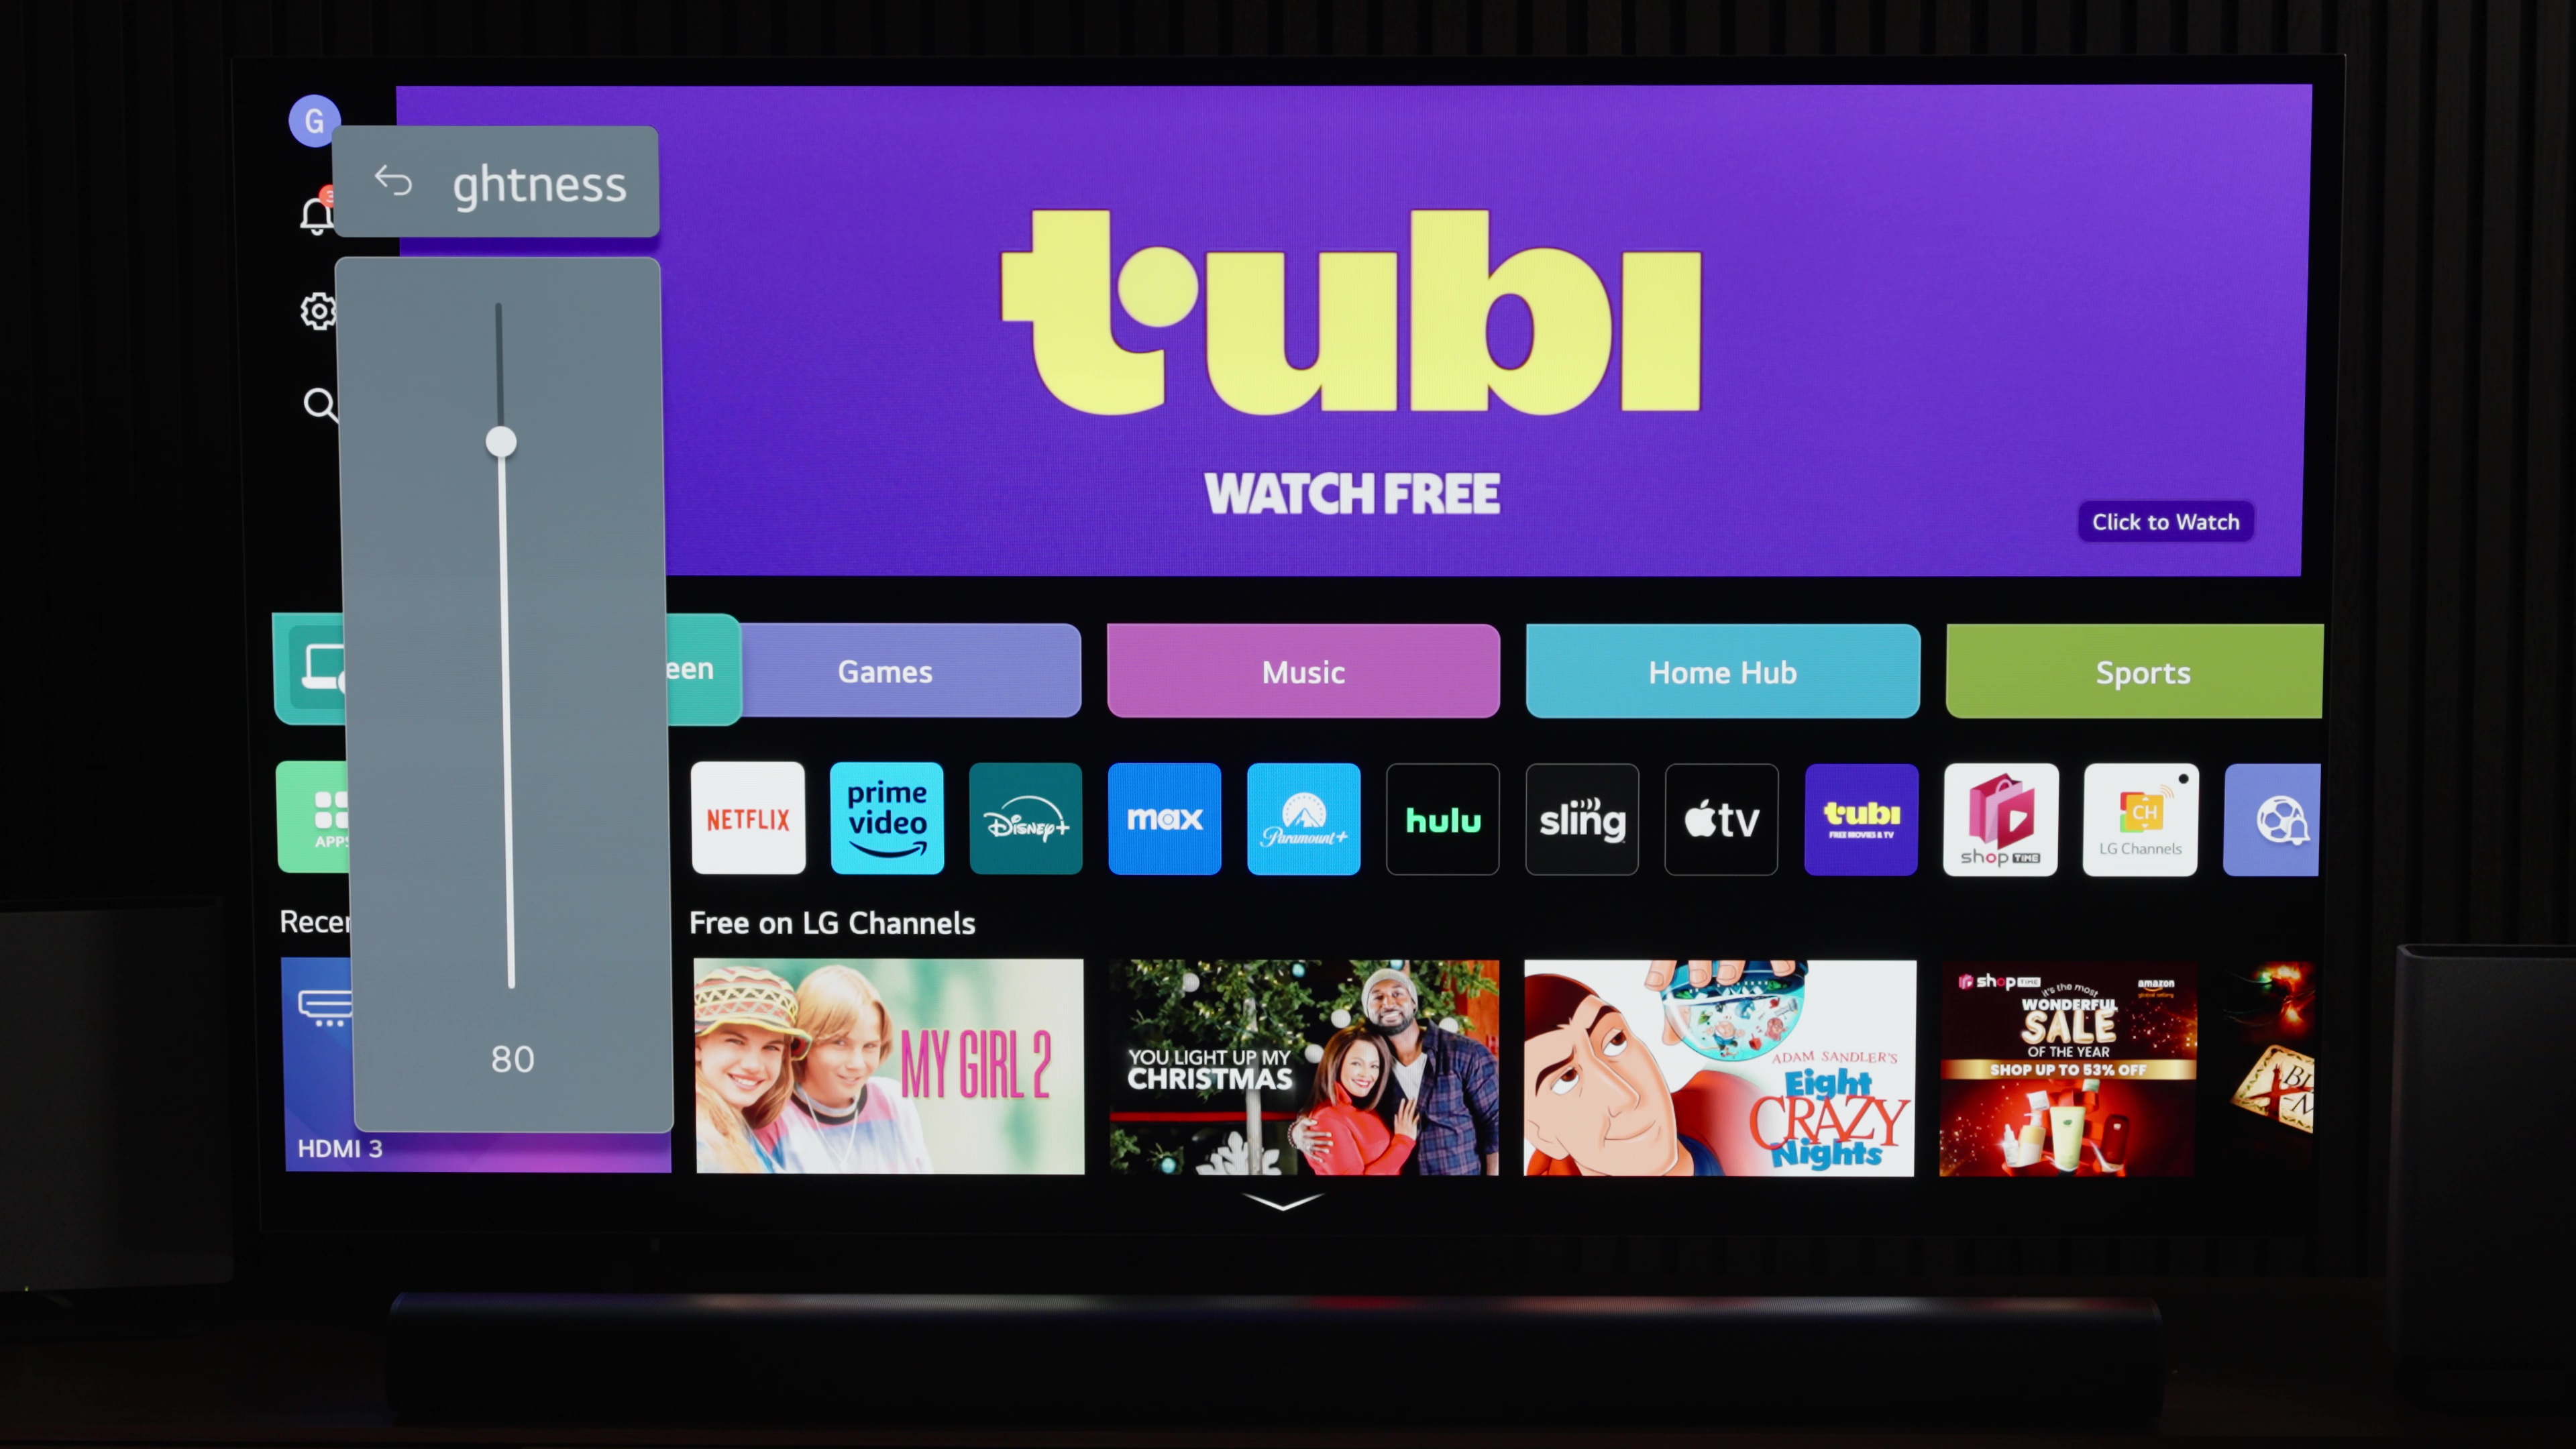Open Apple TV app
Image resolution: width=2576 pixels, height=1449 pixels.
tap(1721, 817)
